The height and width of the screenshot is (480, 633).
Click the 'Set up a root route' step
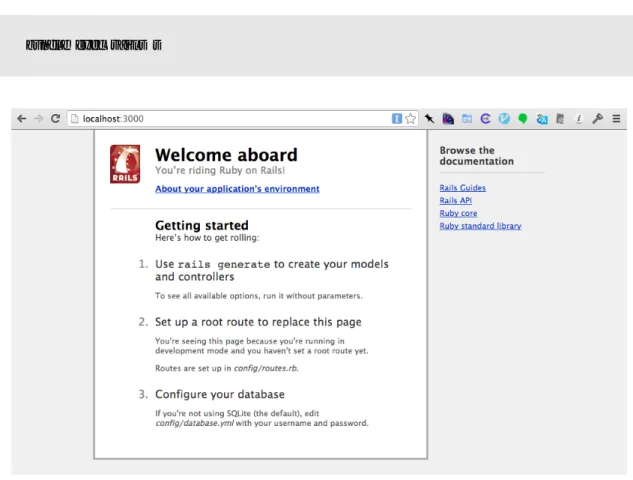pyautogui.click(x=258, y=322)
